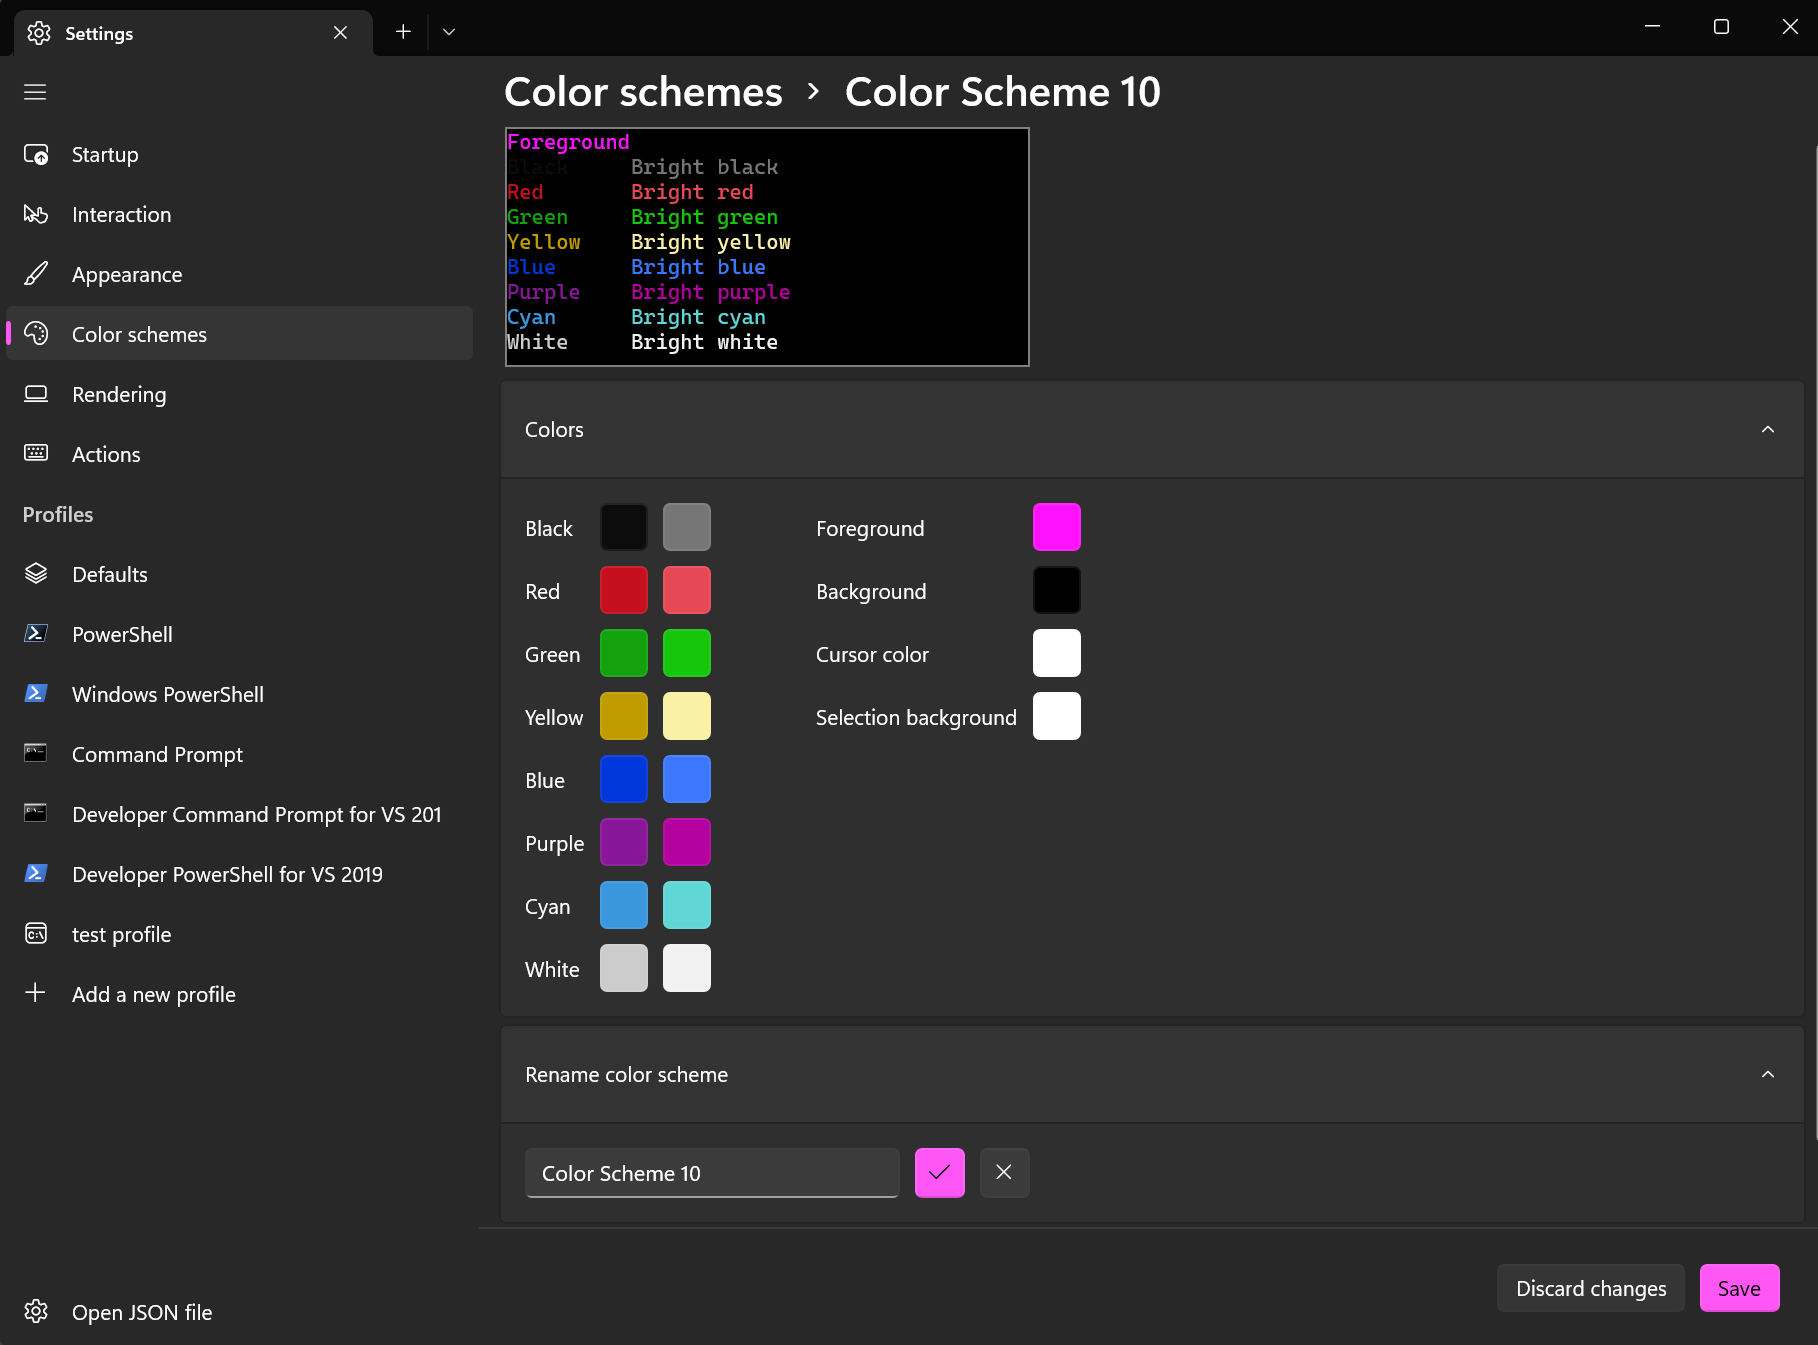Click the Windows PowerShell profile icon
Viewport: 1818px width, 1345px height.
36,694
